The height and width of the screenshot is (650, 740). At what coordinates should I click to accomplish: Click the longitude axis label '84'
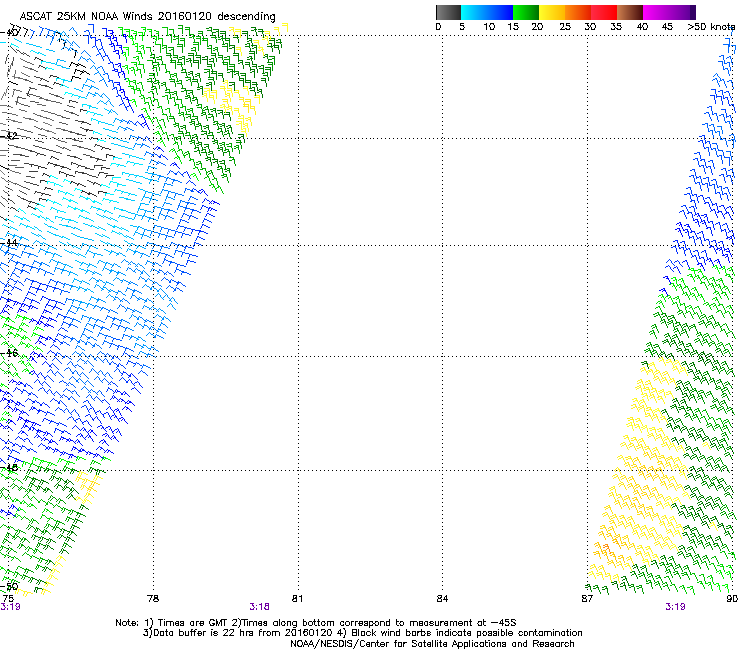pyautogui.click(x=442, y=599)
